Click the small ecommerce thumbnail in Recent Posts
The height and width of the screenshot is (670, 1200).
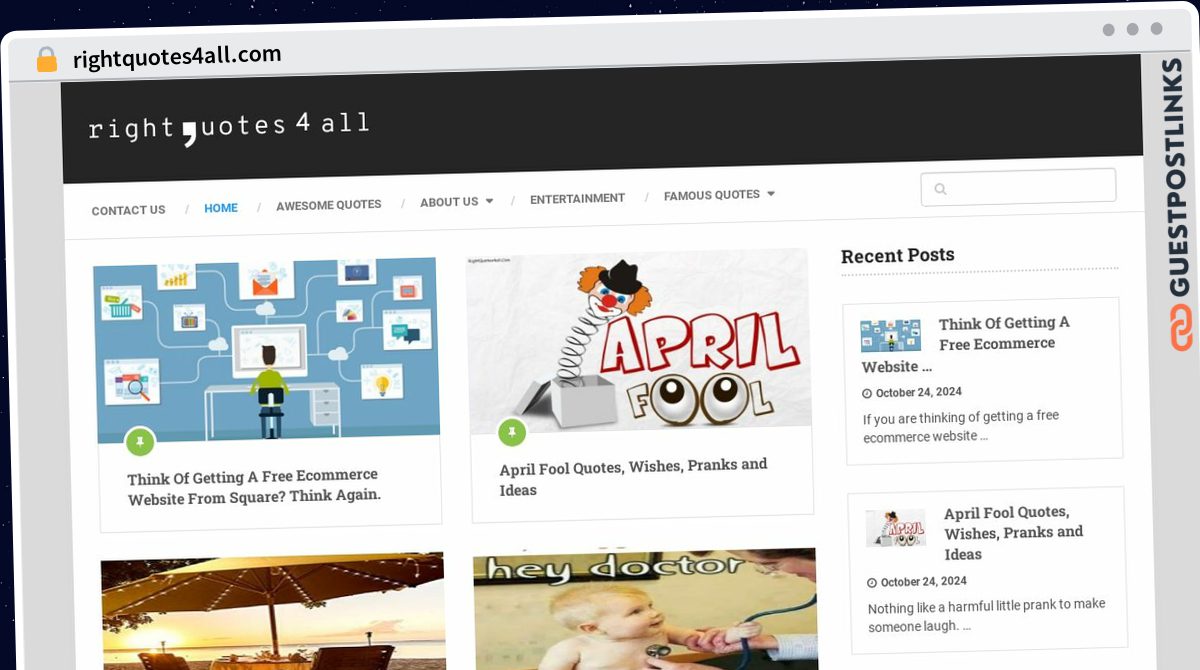click(x=891, y=336)
